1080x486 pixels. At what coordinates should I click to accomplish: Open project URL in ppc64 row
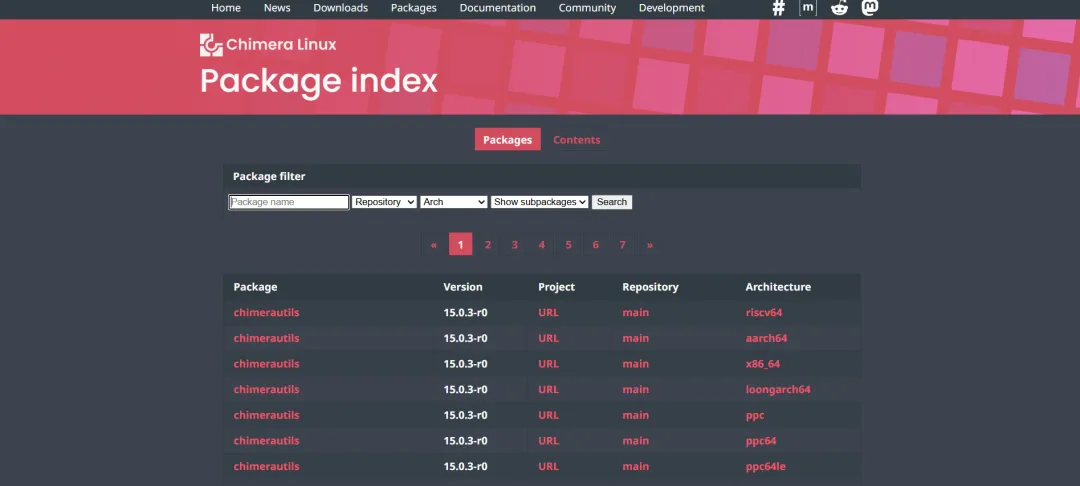point(548,441)
